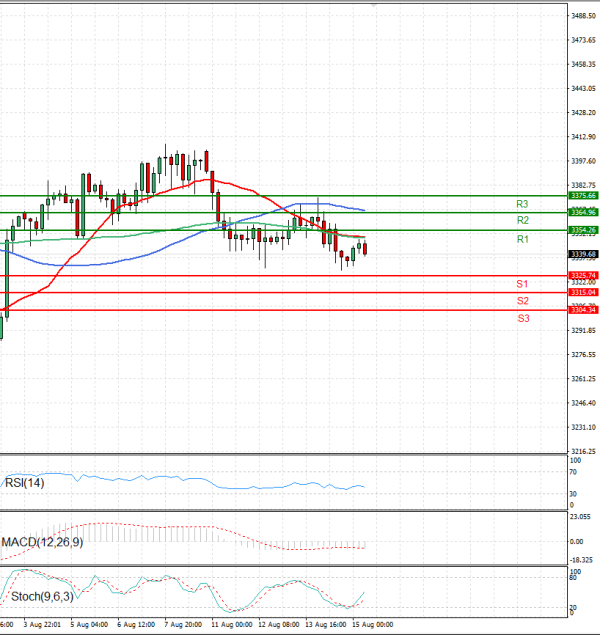This screenshot has height=635, width=600.
Task: Click the RSI(14) indicator label
Action: pos(24,483)
